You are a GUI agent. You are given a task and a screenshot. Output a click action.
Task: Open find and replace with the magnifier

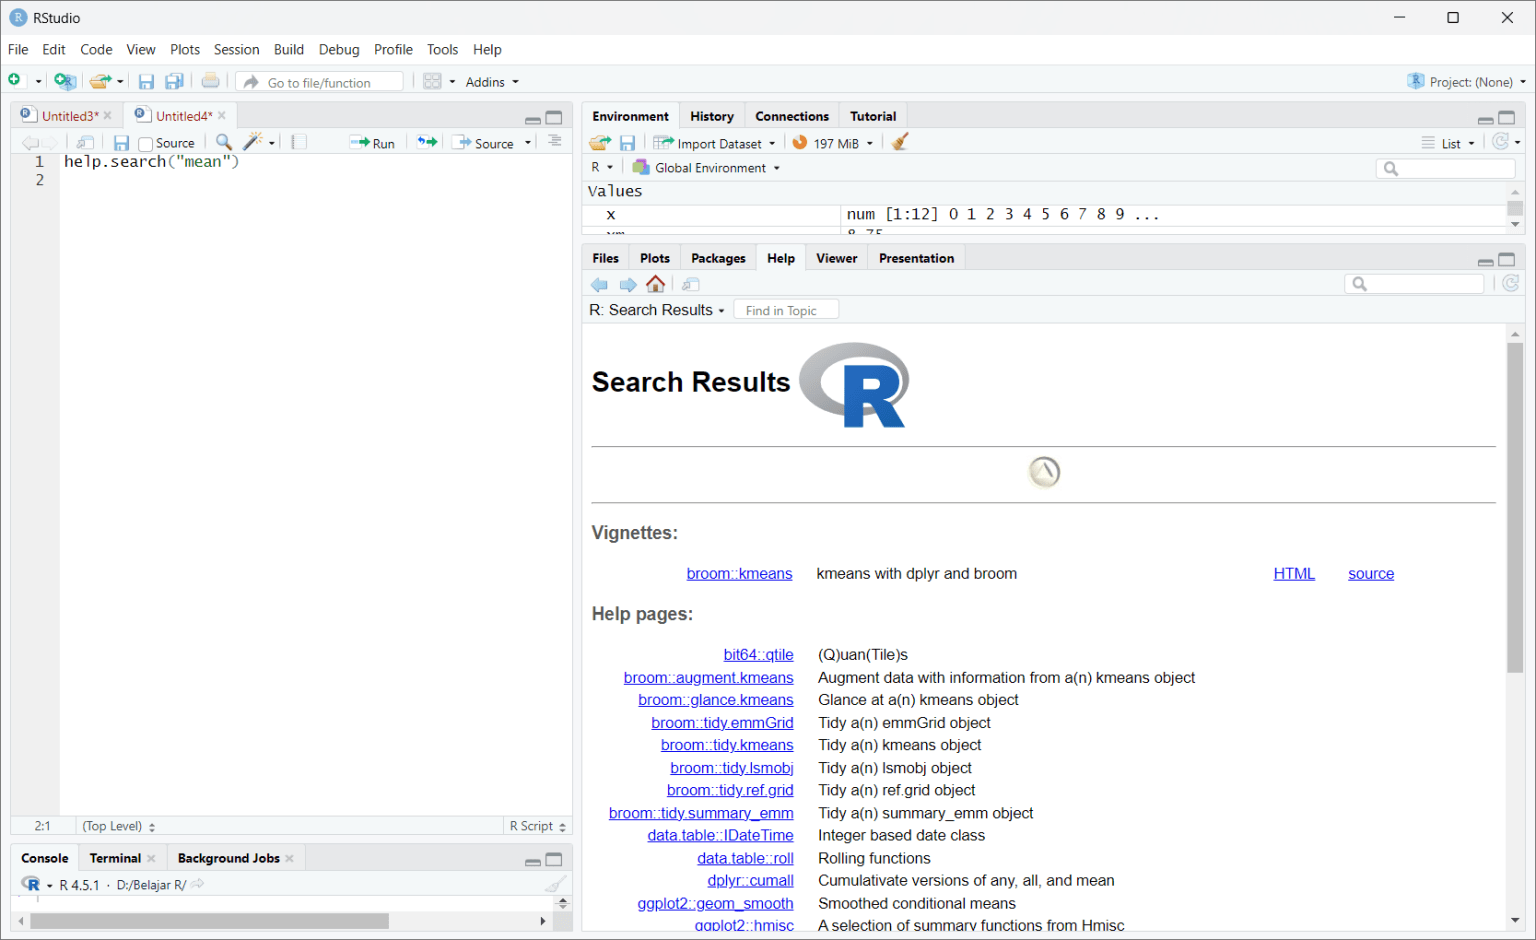pos(224,142)
